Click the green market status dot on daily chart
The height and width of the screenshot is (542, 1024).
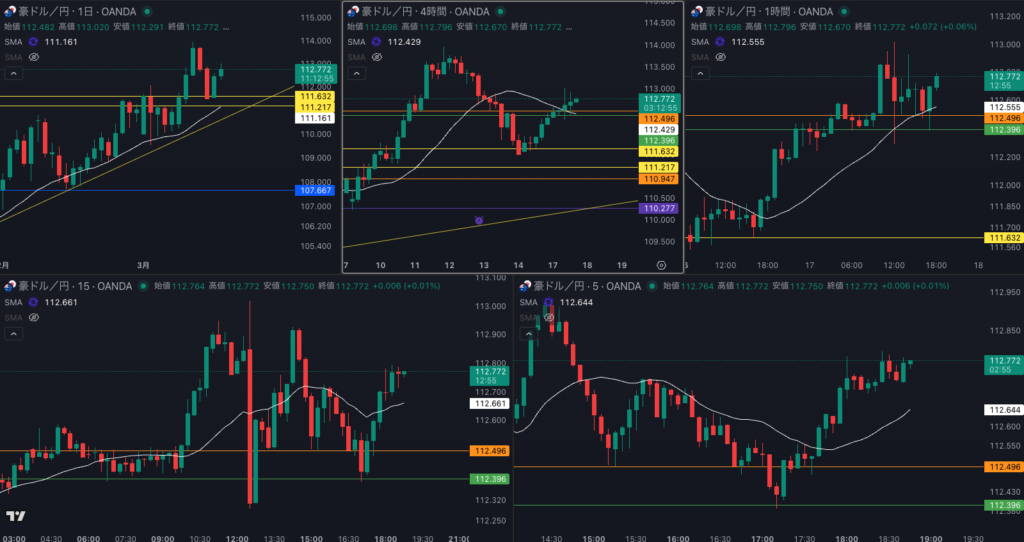pyautogui.click(x=147, y=11)
